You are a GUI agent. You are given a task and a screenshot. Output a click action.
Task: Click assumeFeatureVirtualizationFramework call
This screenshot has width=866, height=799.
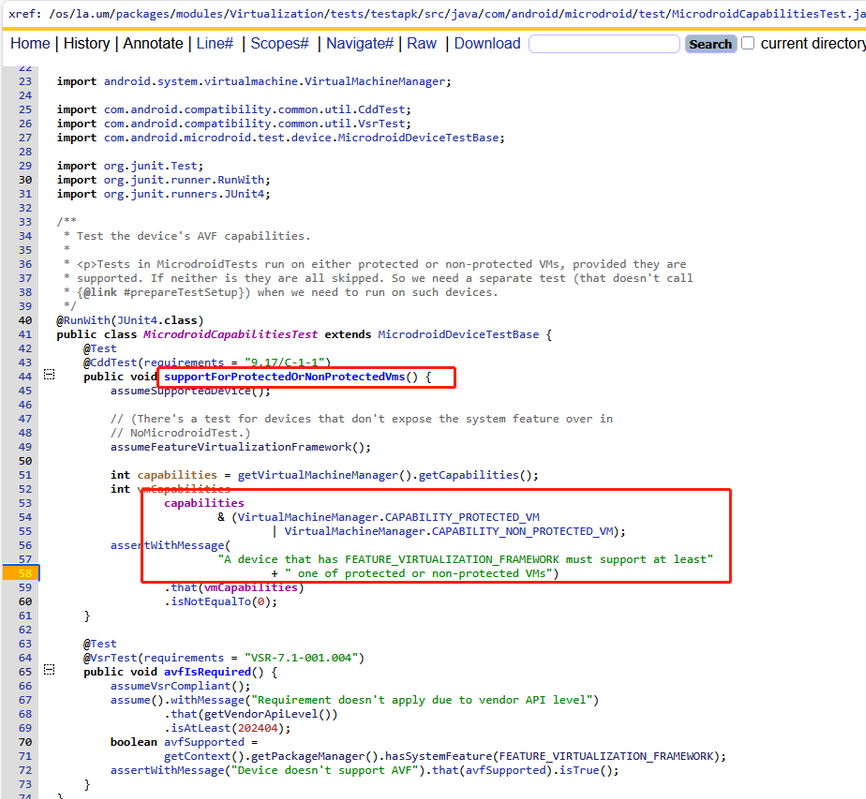(230, 447)
